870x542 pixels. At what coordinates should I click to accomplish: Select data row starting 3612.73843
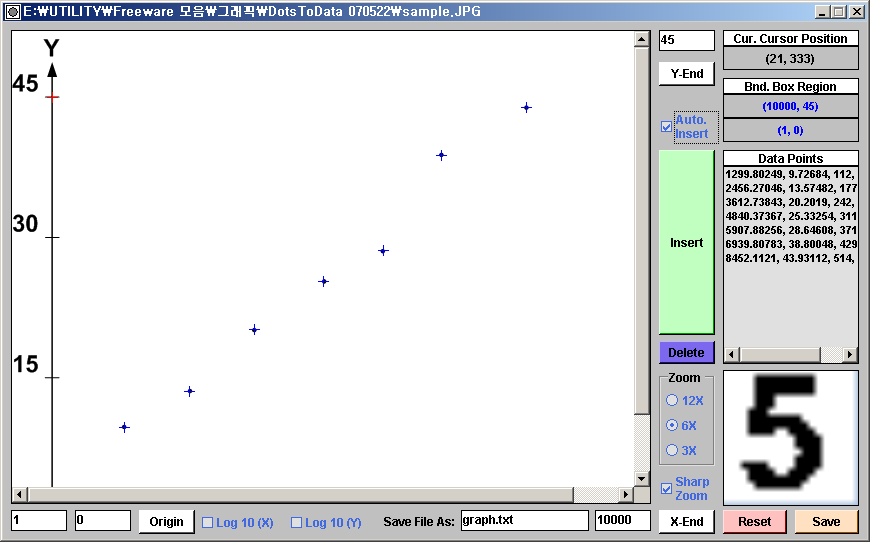tap(790, 202)
